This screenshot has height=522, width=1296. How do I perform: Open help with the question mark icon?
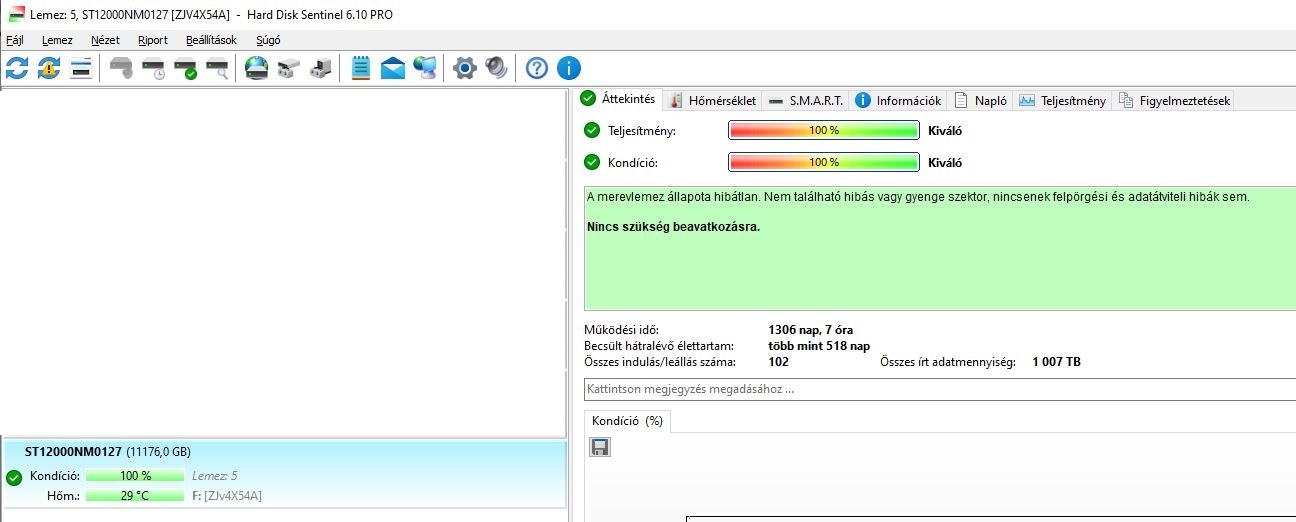[x=537, y=68]
